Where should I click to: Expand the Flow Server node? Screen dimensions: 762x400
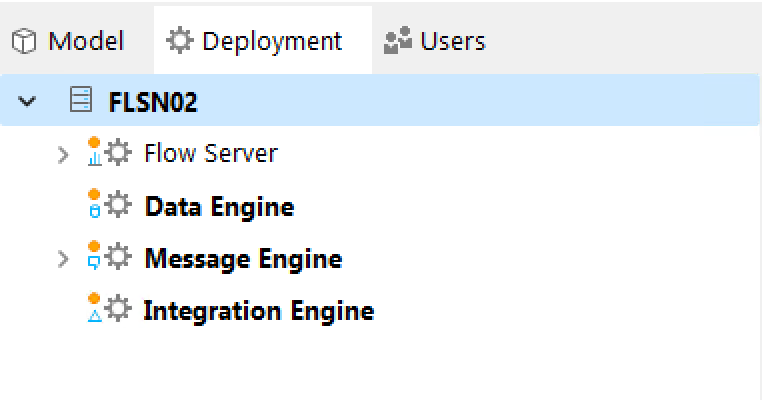click(63, 155)
